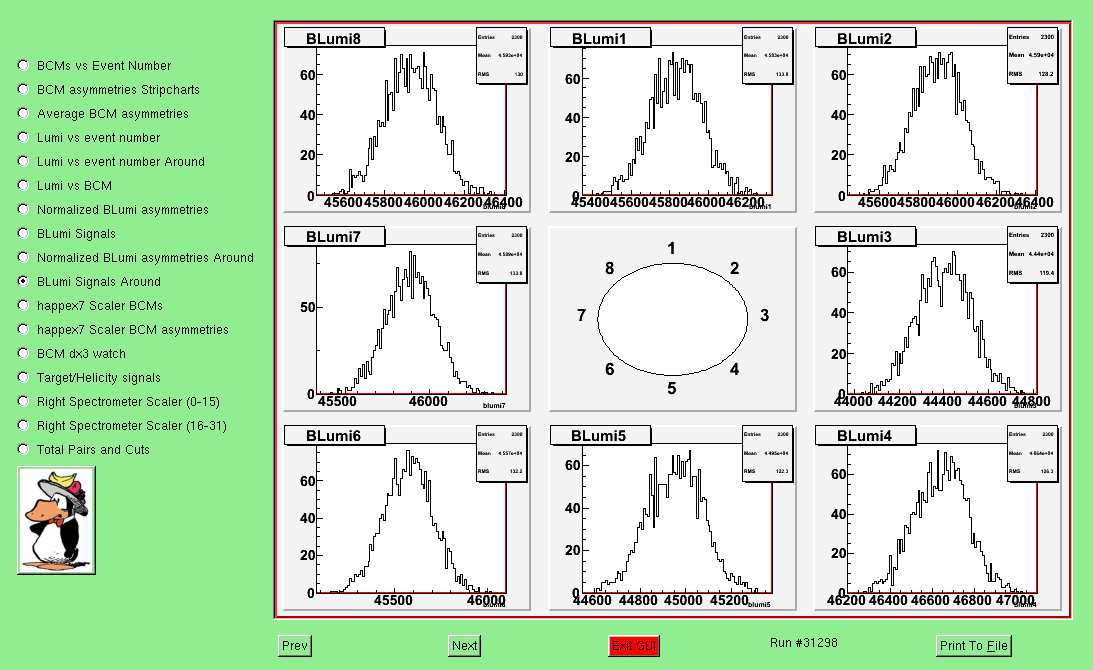Click the BLumi3 statistics box

click(x=1032, y=254)
